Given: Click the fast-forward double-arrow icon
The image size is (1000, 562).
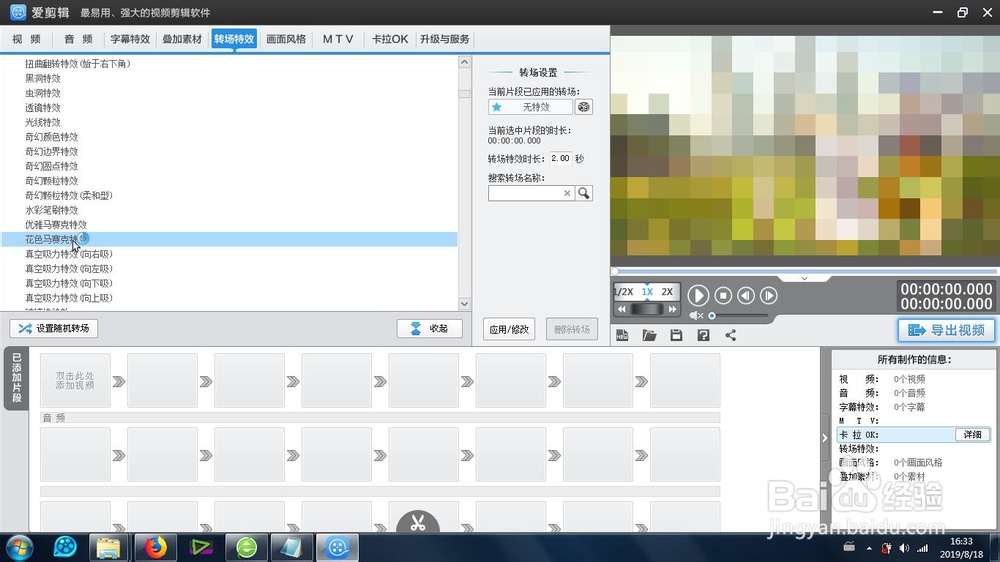Looking at the screenshot, I should (x=672, y=309).
